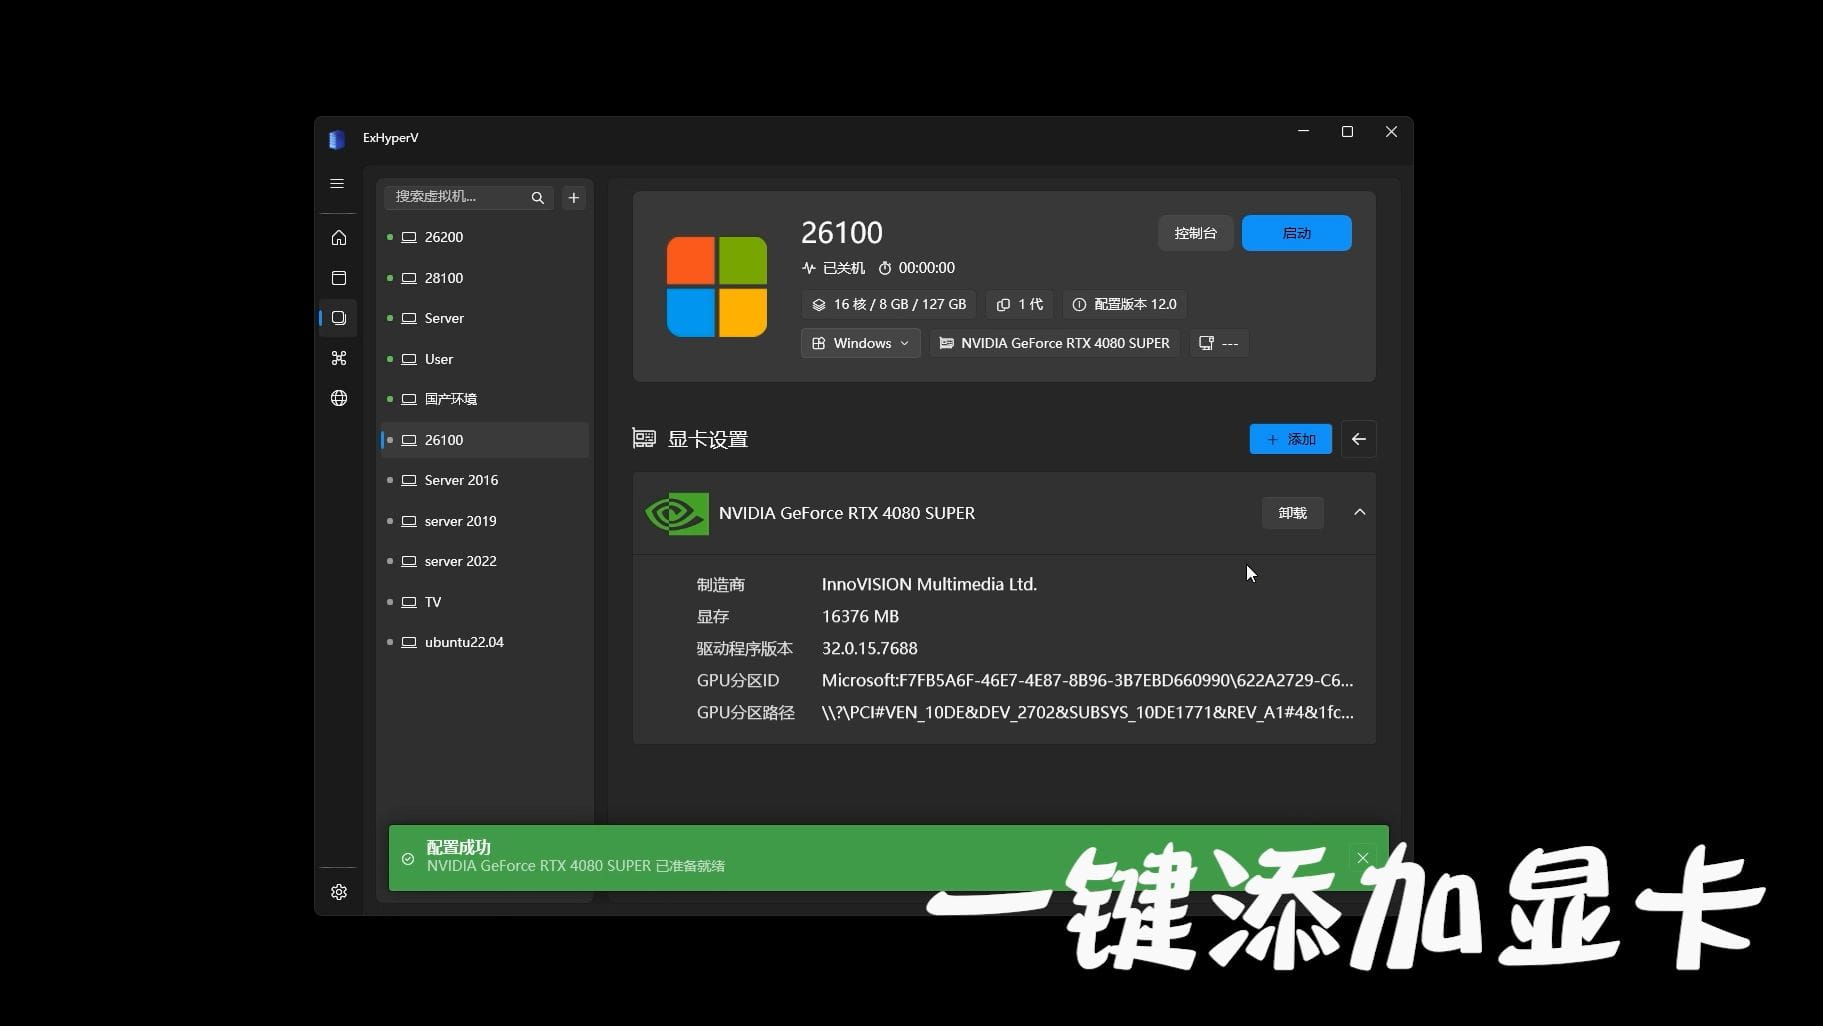Click the search magnifier icon
Screen dimensions: 1823x1026
click(537, 197)
